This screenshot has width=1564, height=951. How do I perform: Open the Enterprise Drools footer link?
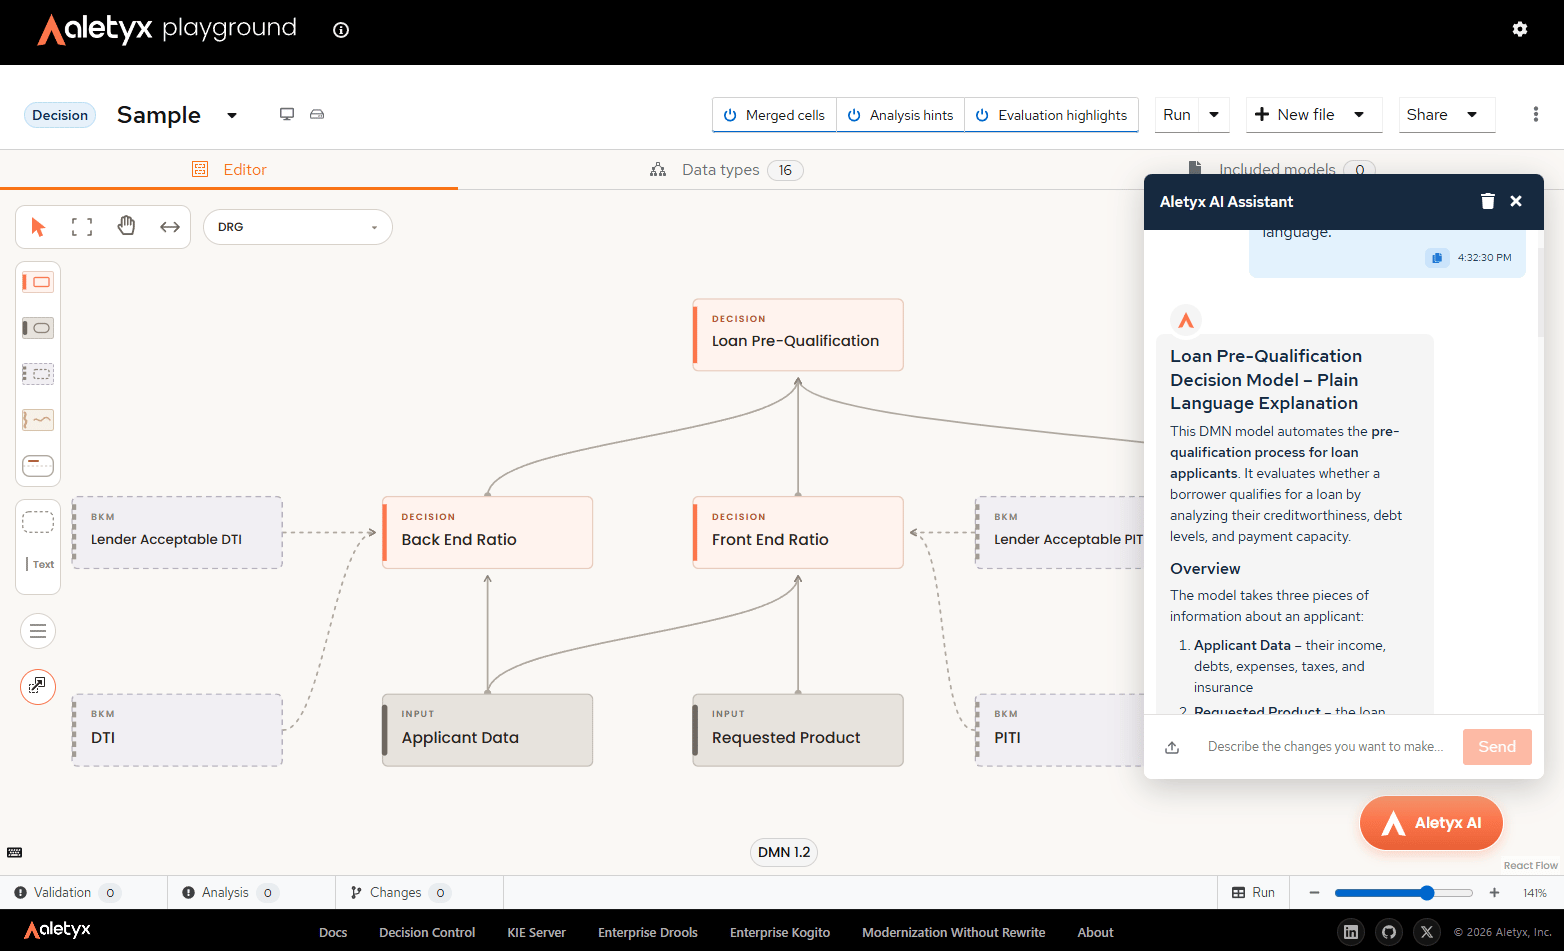coord(648,932)
